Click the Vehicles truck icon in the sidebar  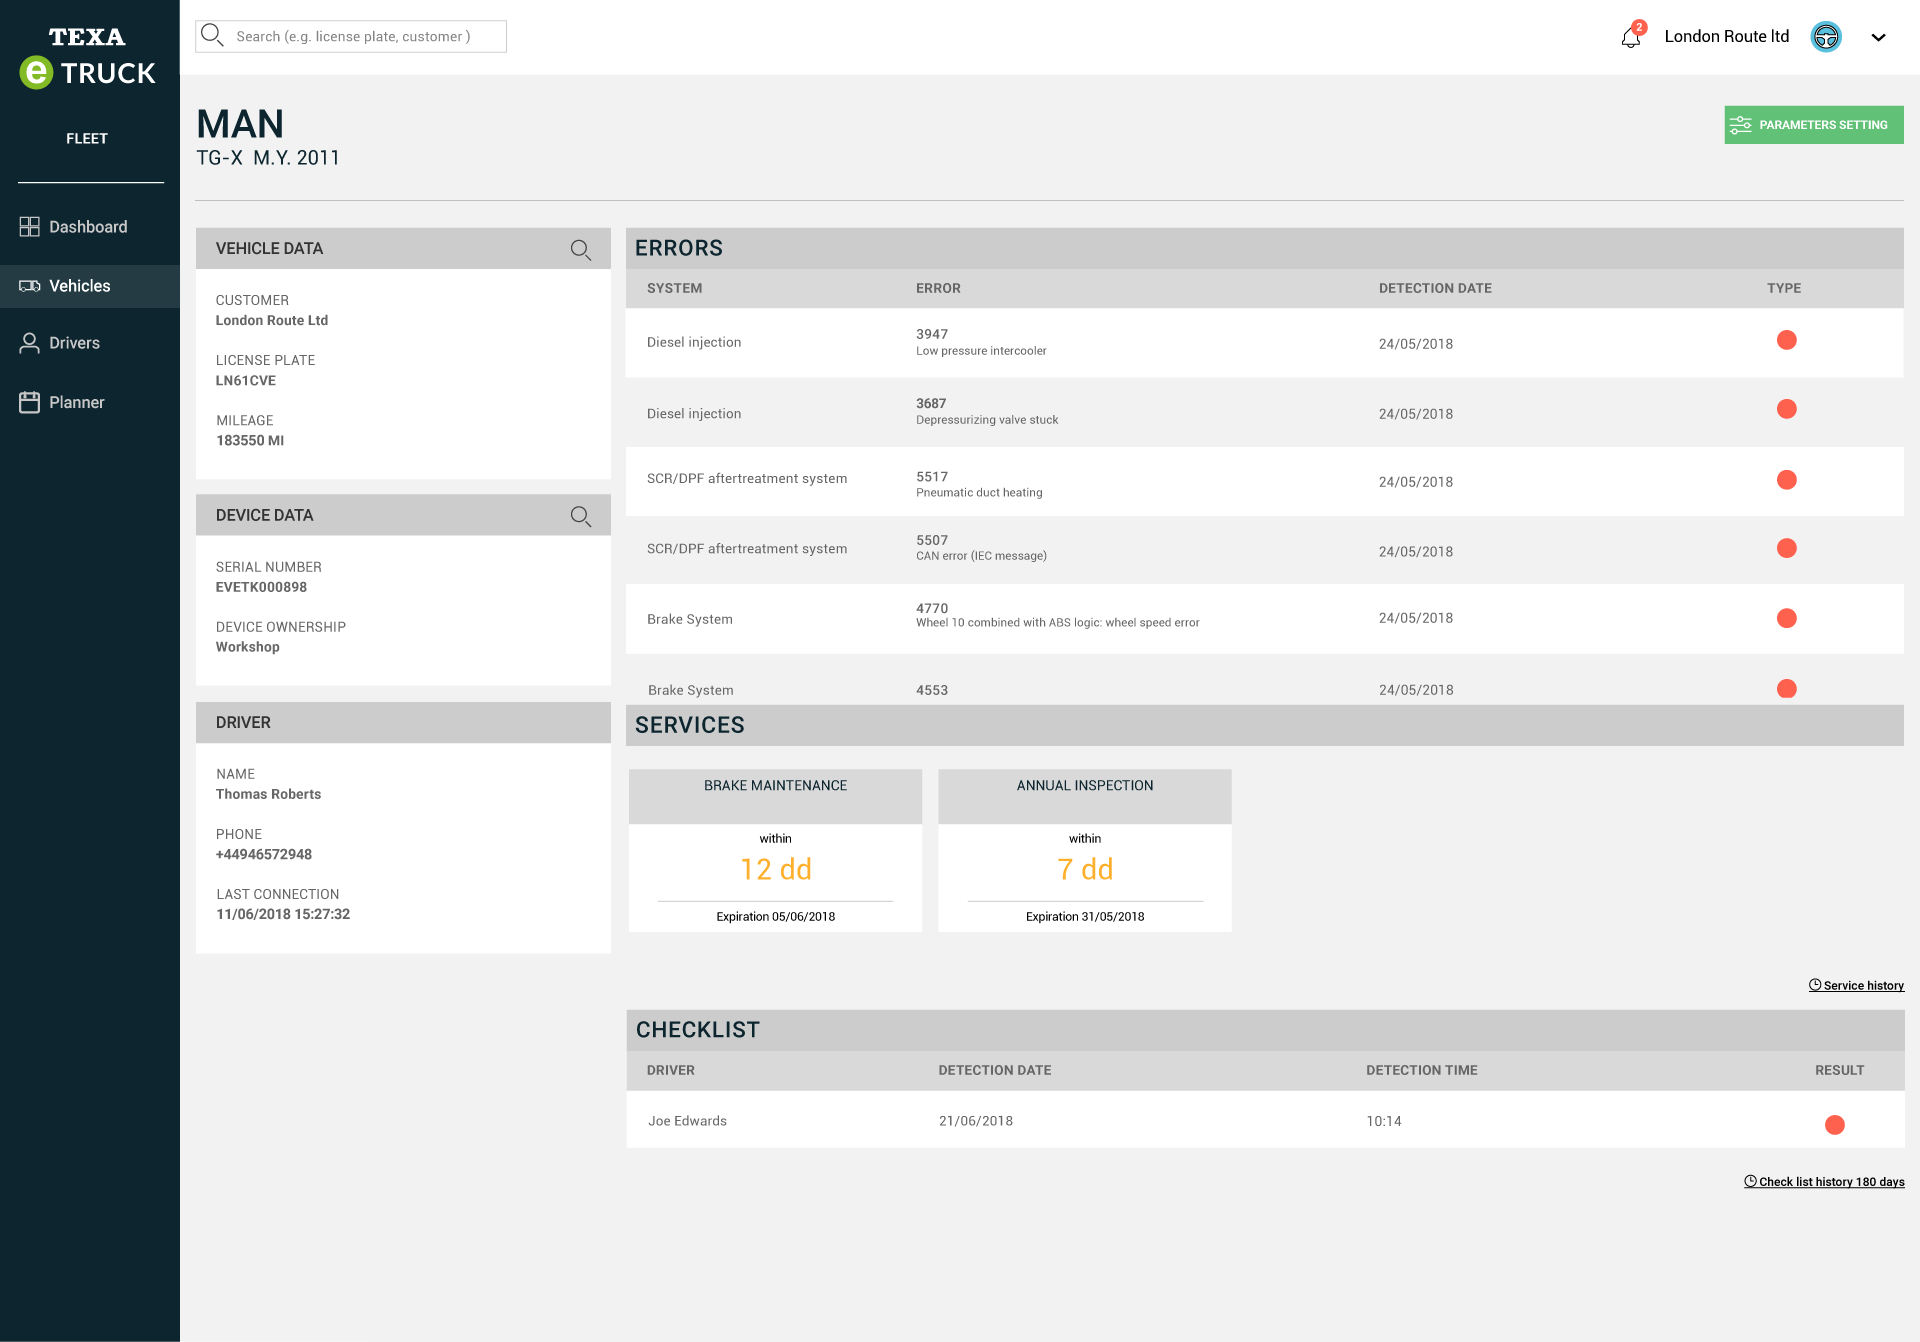click(x=30, y=286)
